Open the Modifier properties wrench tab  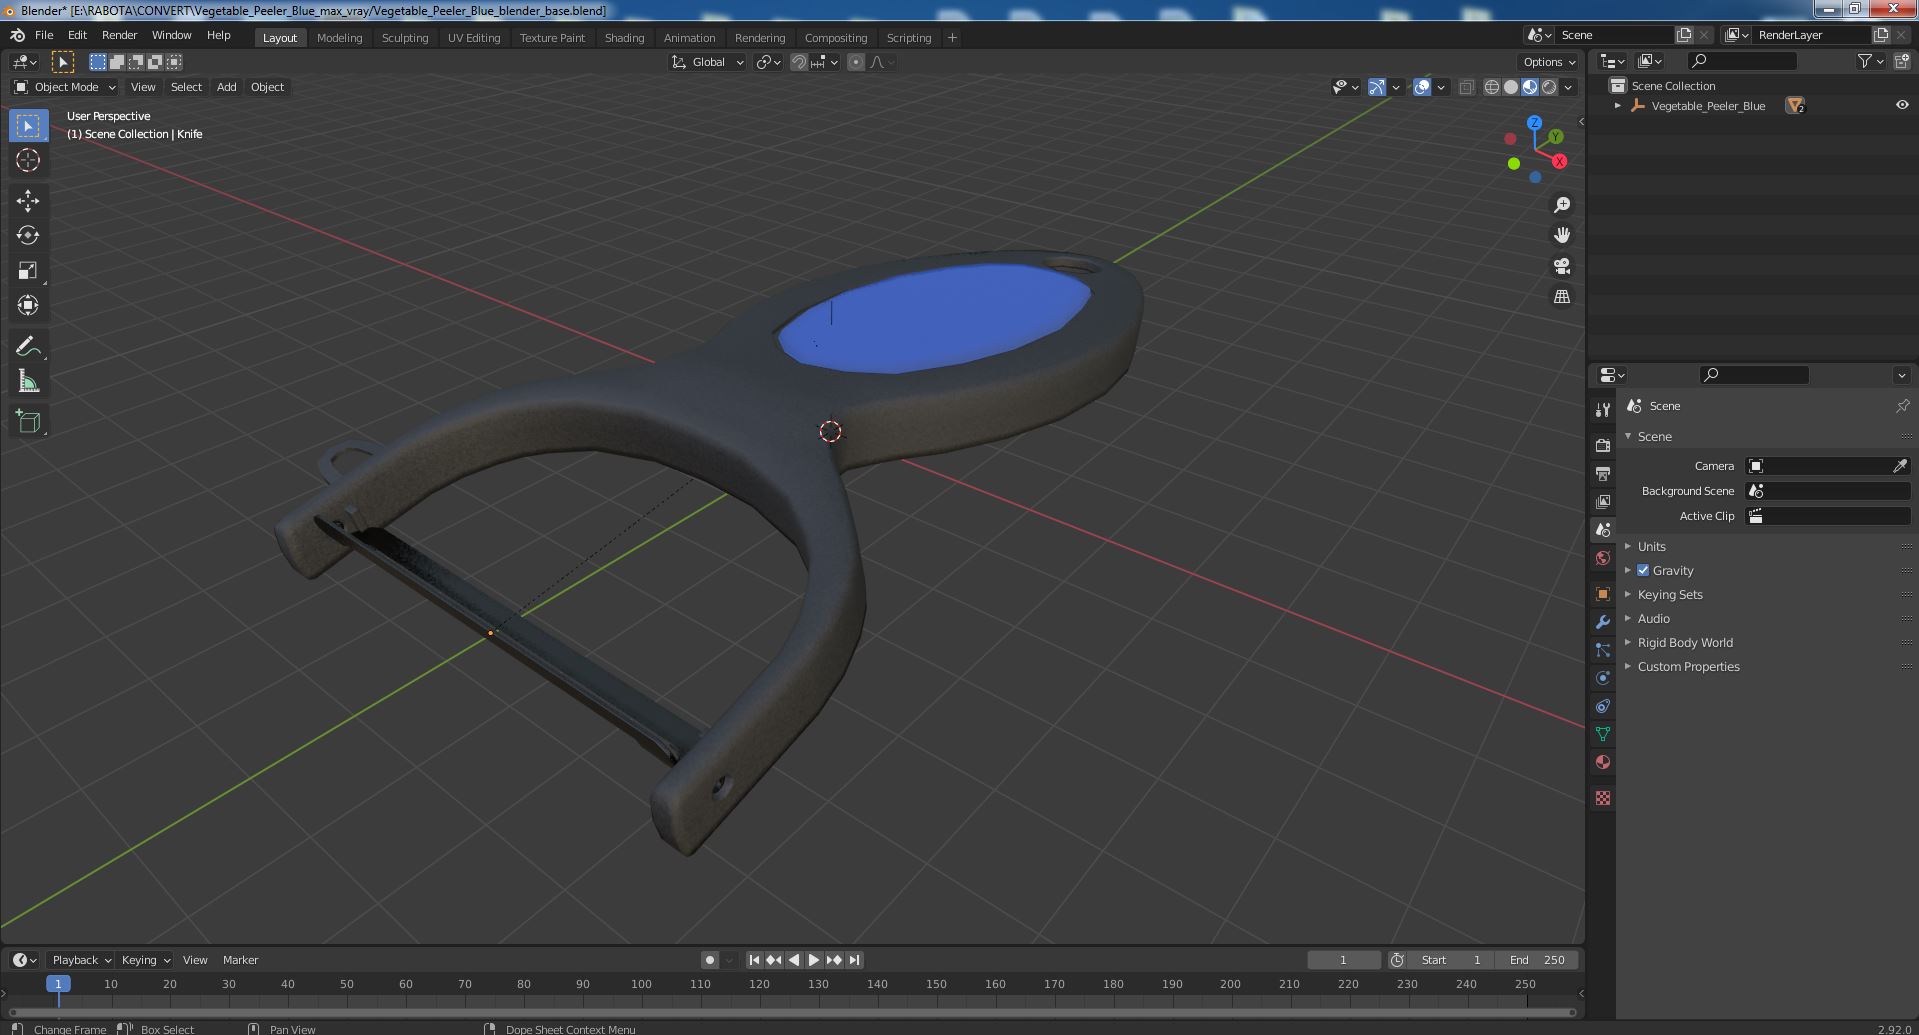1603,622
